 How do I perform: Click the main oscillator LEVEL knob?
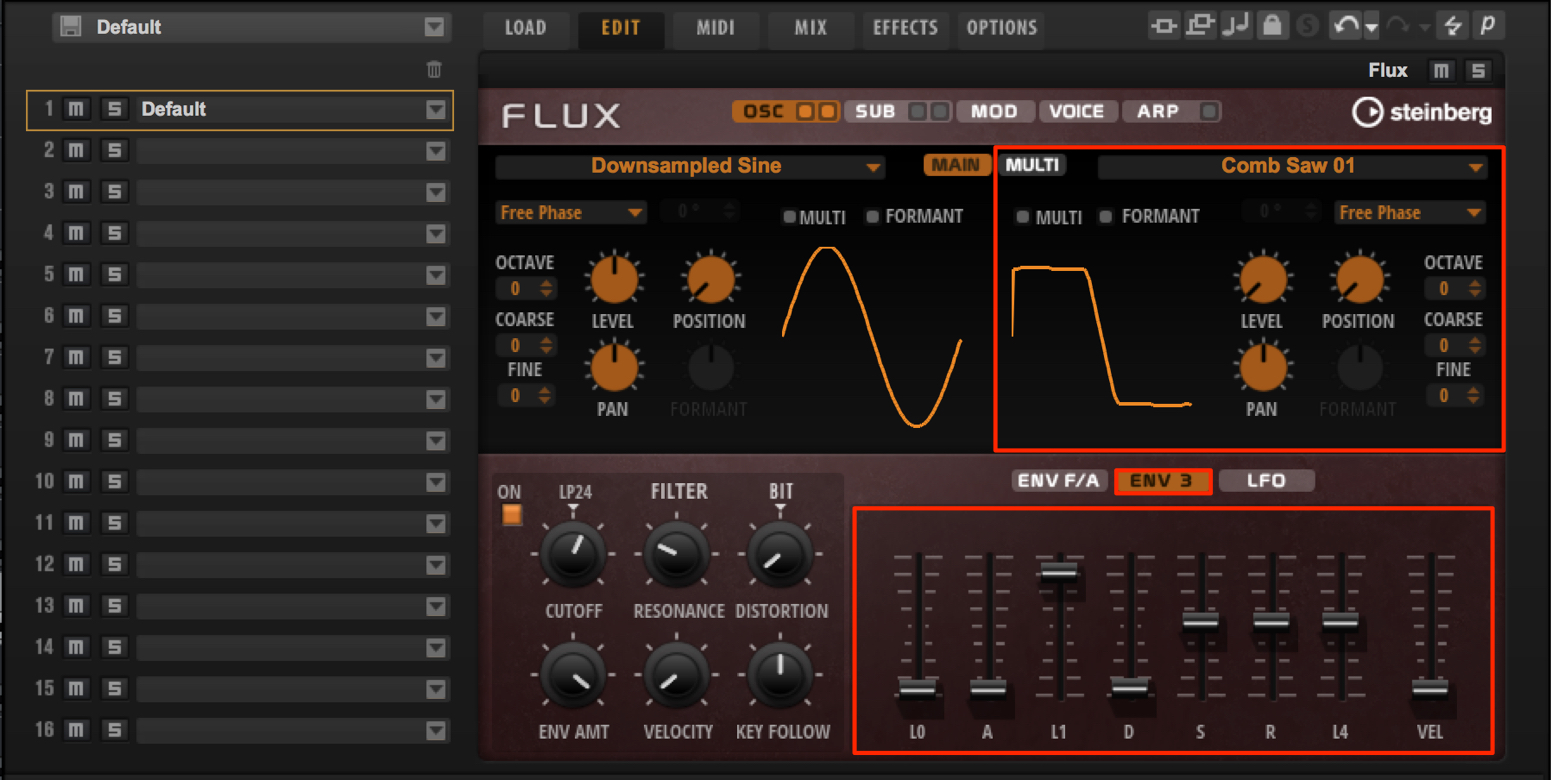click(613, 279)
